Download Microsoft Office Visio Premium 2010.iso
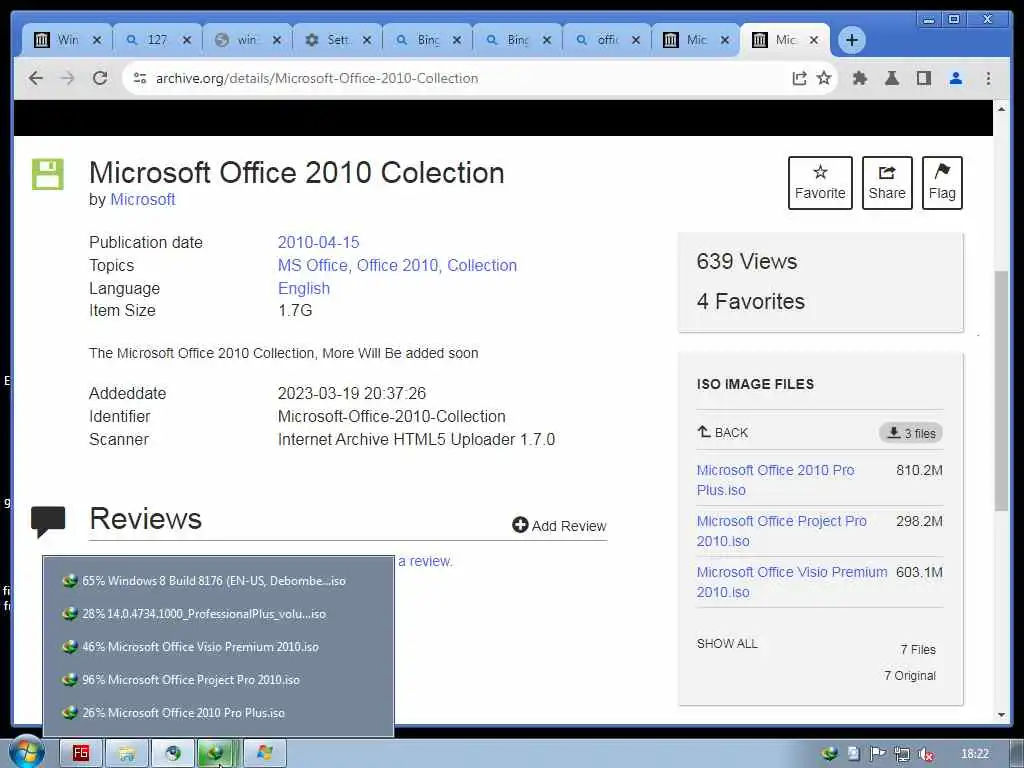The width and height of the screenshot is (1024, 768). [792, 582]
